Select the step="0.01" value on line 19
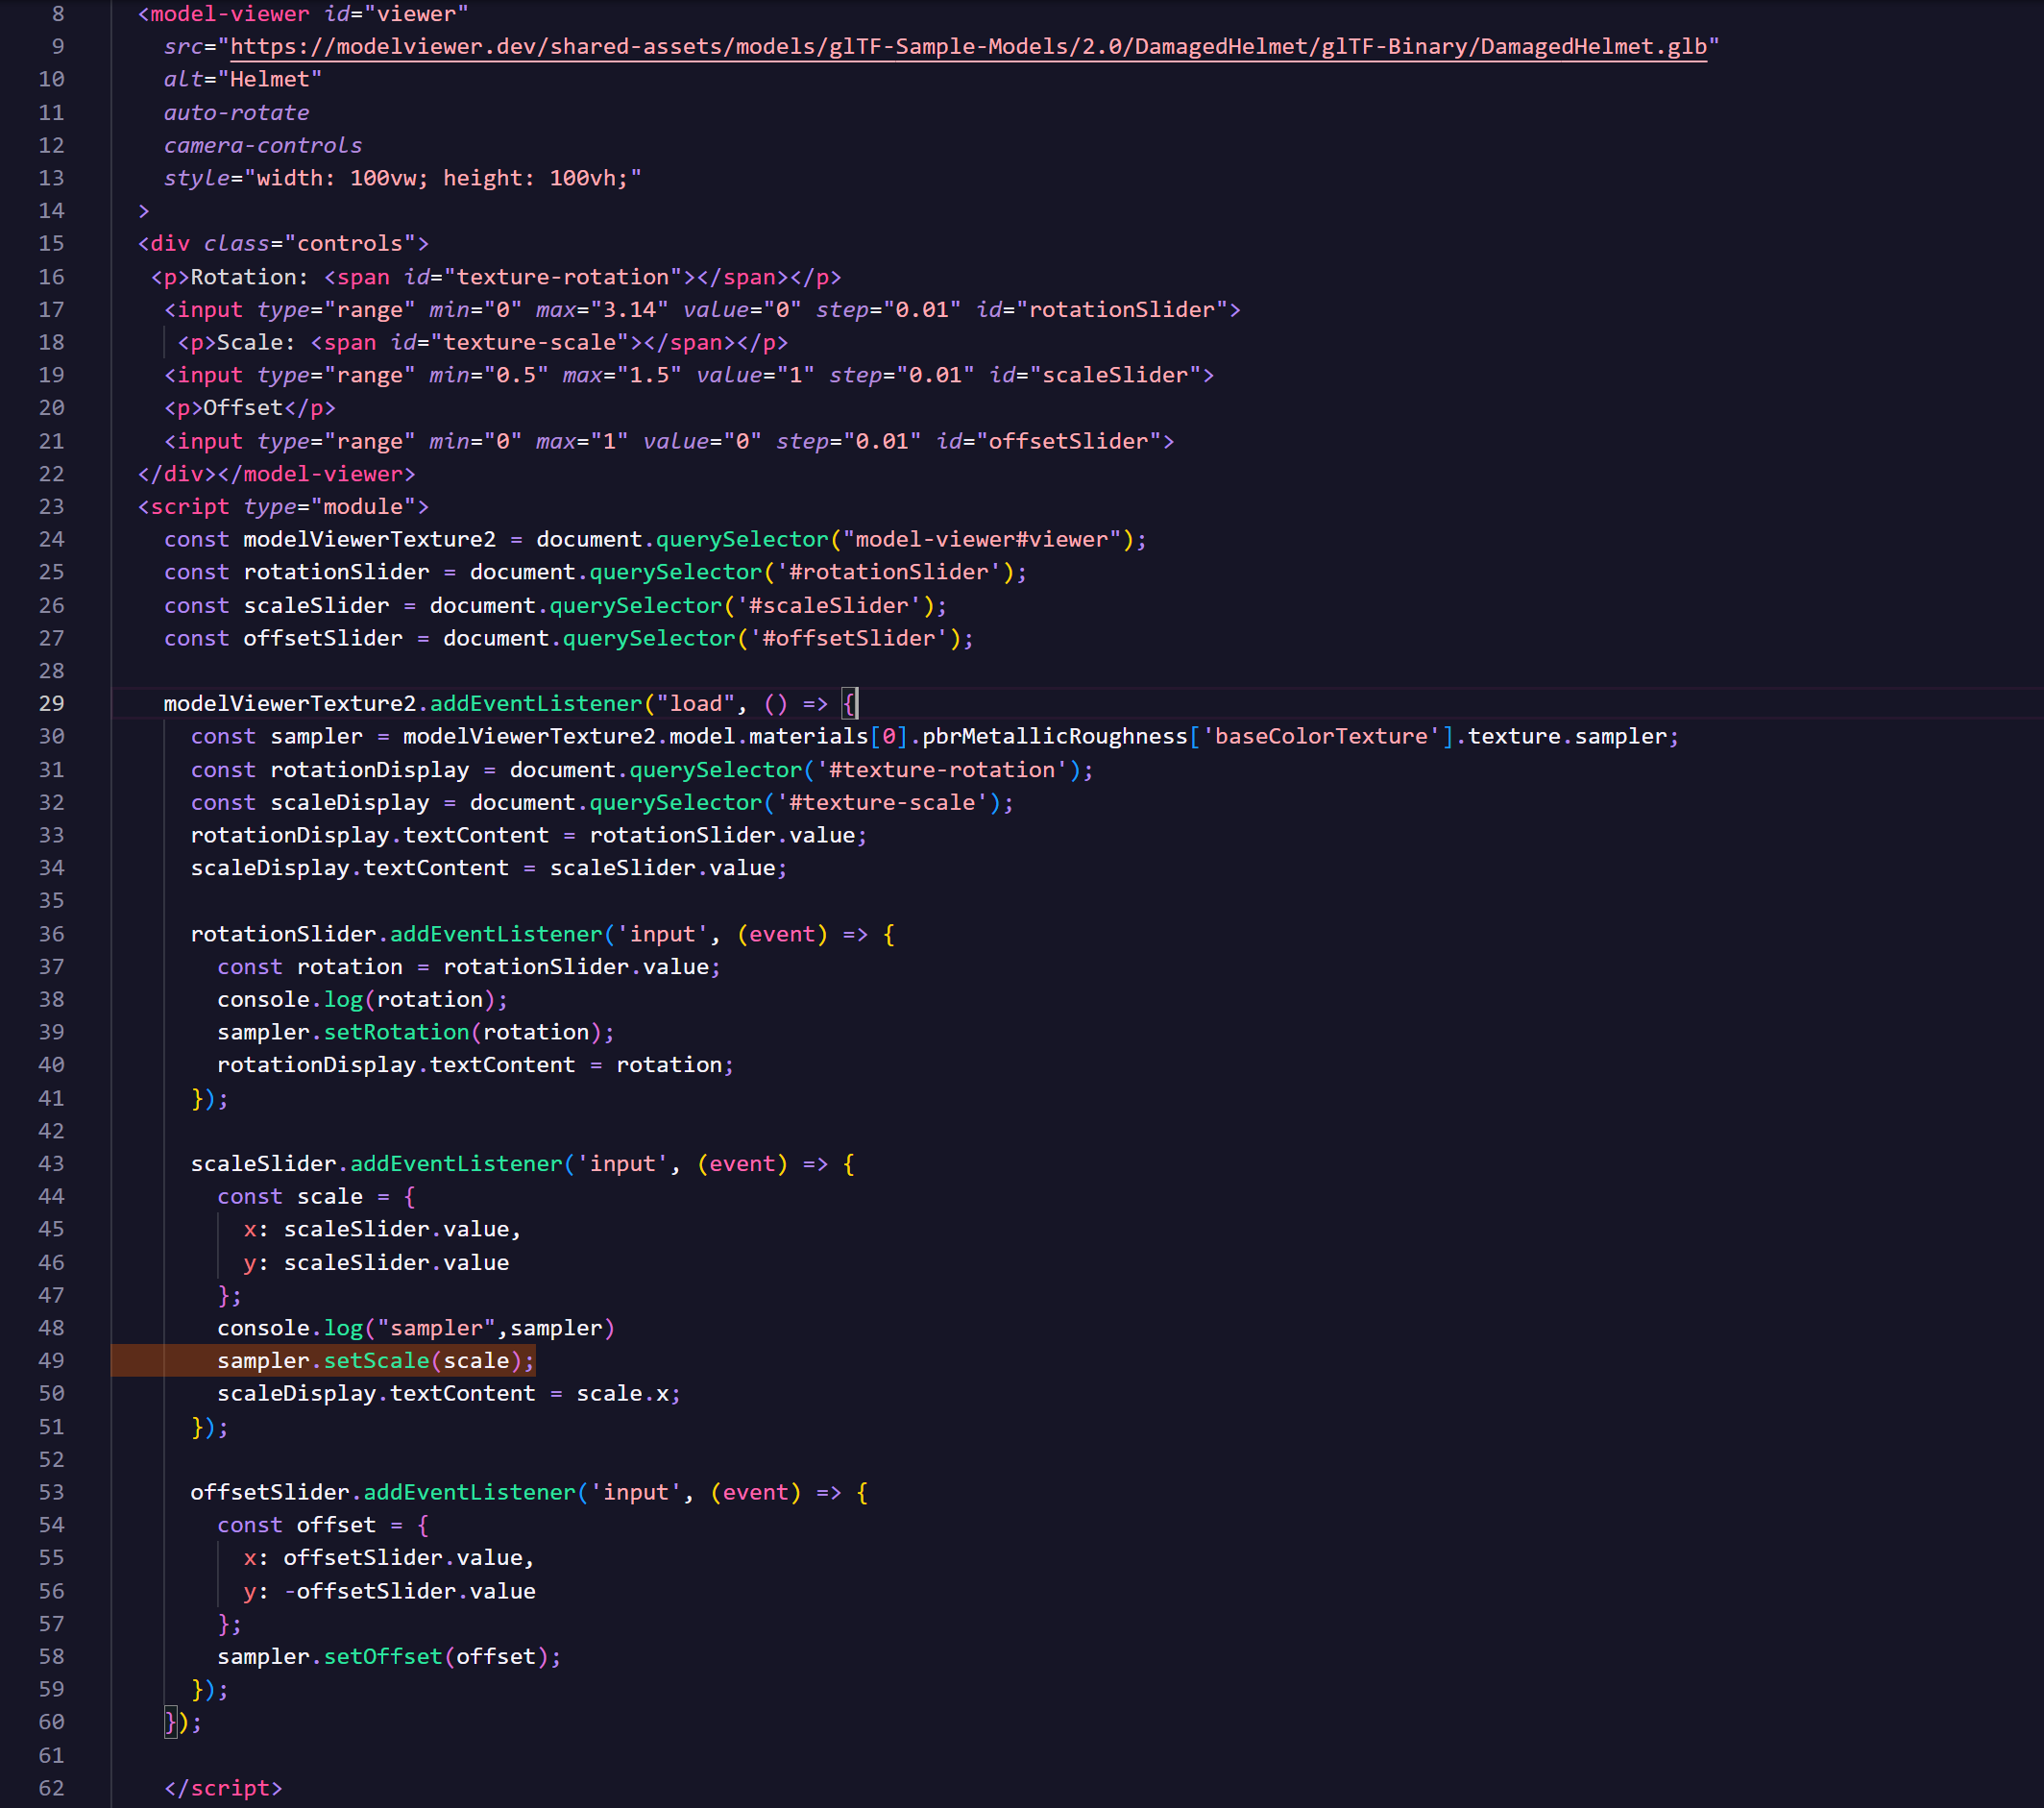This screenshot has height=1808, width=2044. point(902,374)
